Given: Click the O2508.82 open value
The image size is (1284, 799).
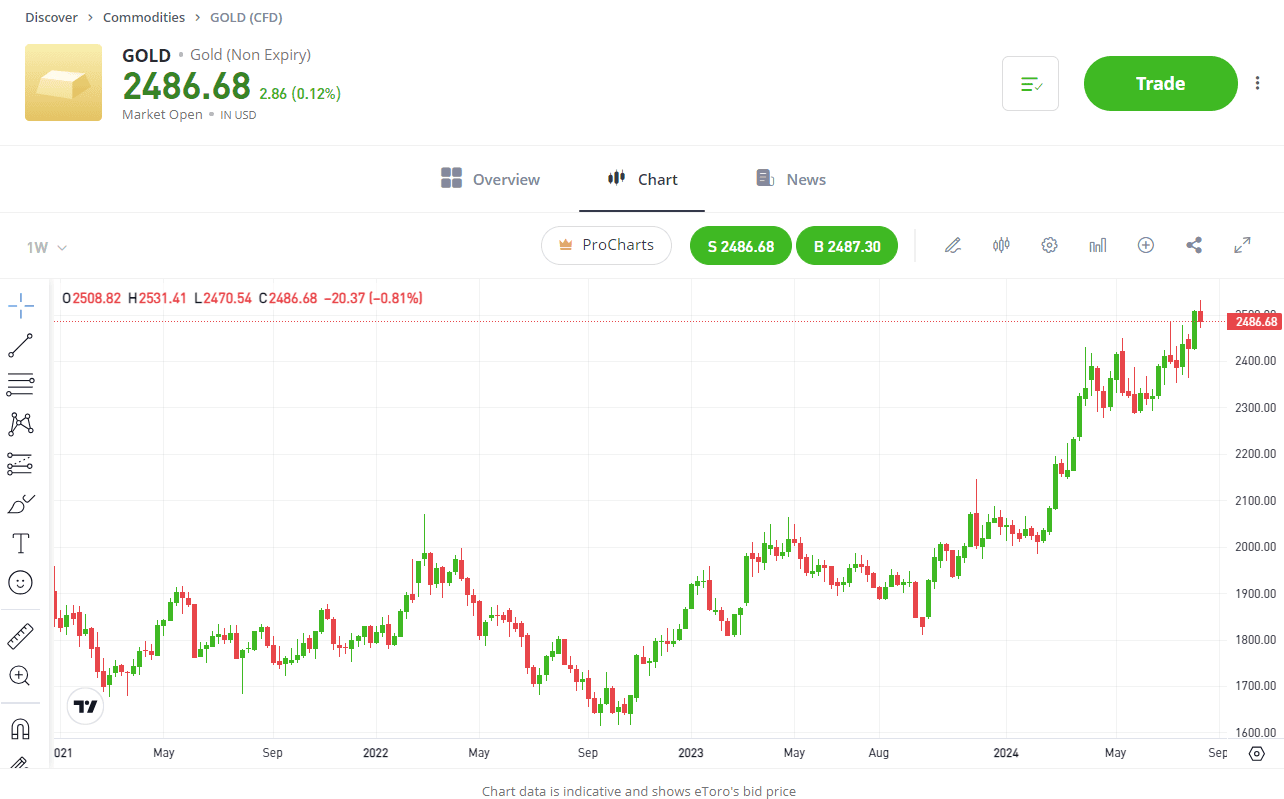Looking at the screenshot, I should (92, 298).
